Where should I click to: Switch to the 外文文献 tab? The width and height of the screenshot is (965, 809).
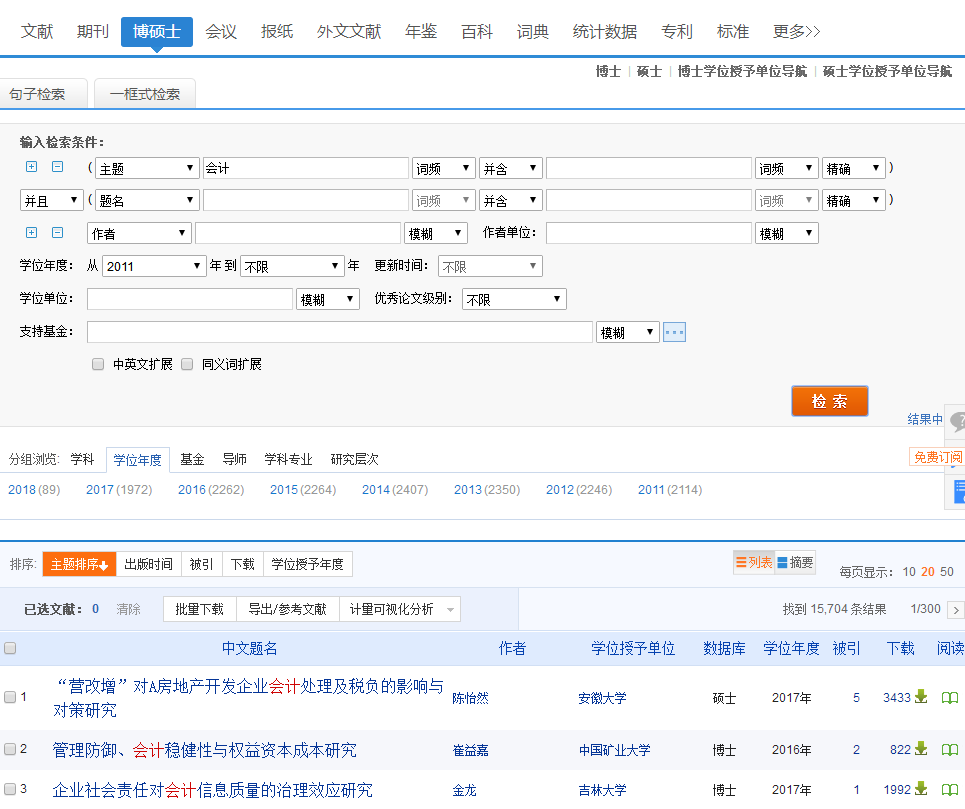(348, 31)
